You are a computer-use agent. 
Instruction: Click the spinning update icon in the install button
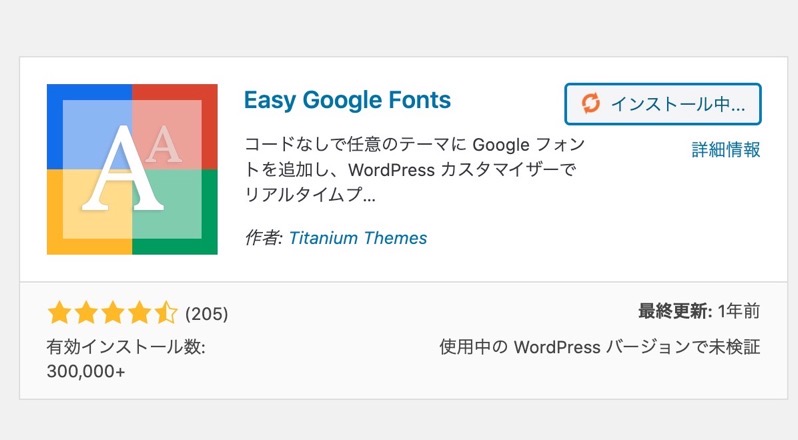[x=591, y=104]
